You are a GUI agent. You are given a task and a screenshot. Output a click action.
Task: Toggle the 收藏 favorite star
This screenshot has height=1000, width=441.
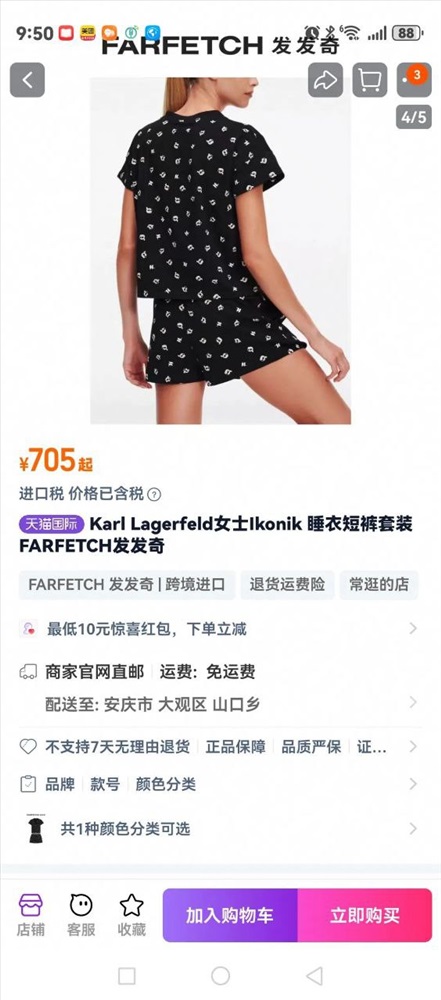(x=131, y=915)
